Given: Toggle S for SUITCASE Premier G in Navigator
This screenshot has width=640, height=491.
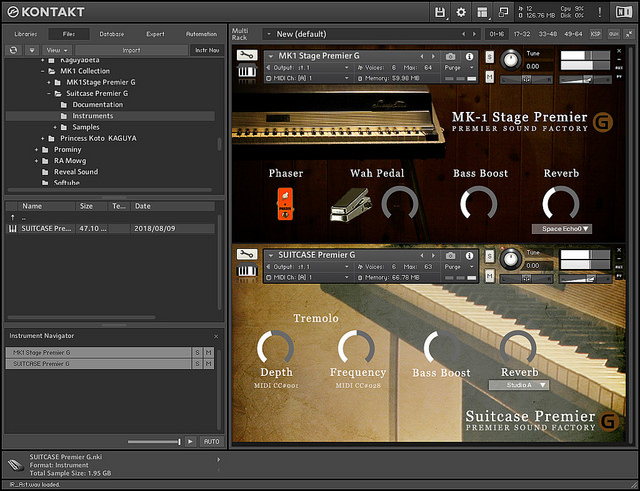Looking at the screenshot, I should pos(198,363).
